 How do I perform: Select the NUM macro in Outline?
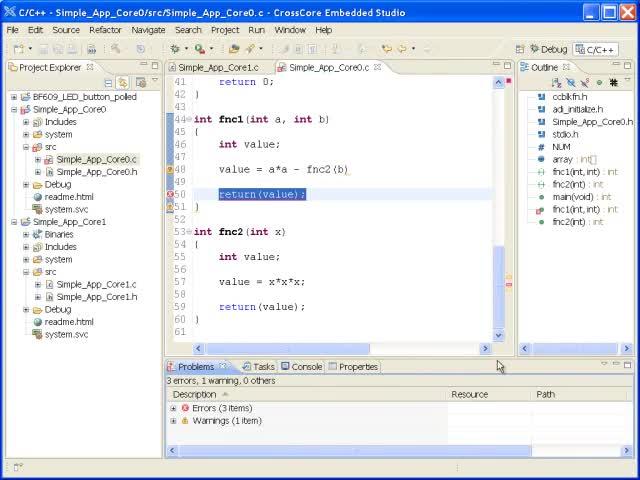point(561,147)
